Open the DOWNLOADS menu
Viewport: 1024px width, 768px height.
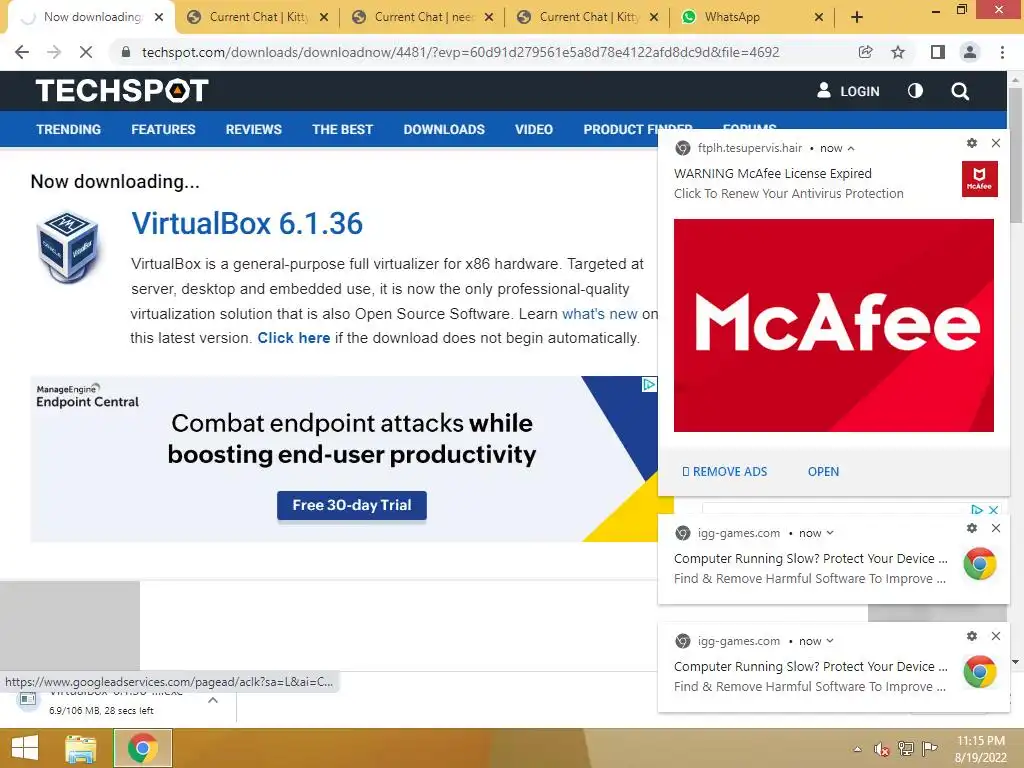[444, 129]
